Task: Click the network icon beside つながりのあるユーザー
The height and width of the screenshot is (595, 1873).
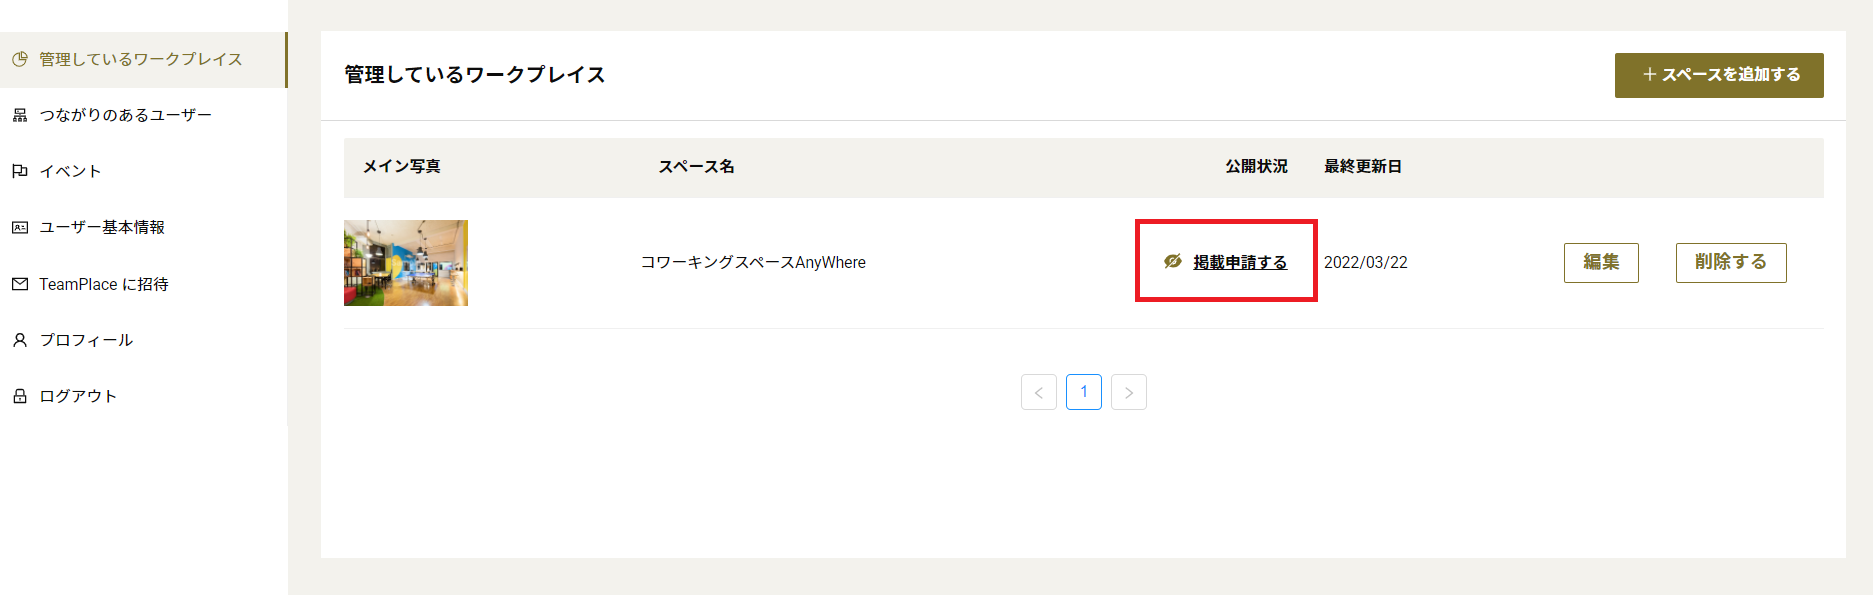Action: coord(20,116)
